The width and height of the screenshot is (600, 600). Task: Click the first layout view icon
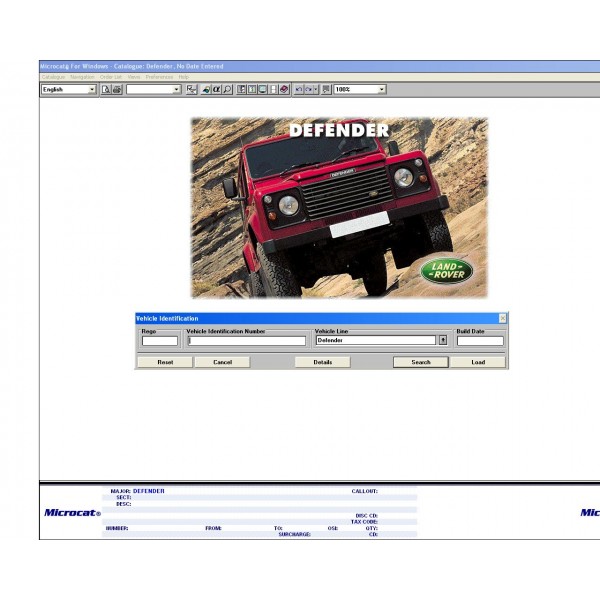pyautogui.click(x=241, y=90)
